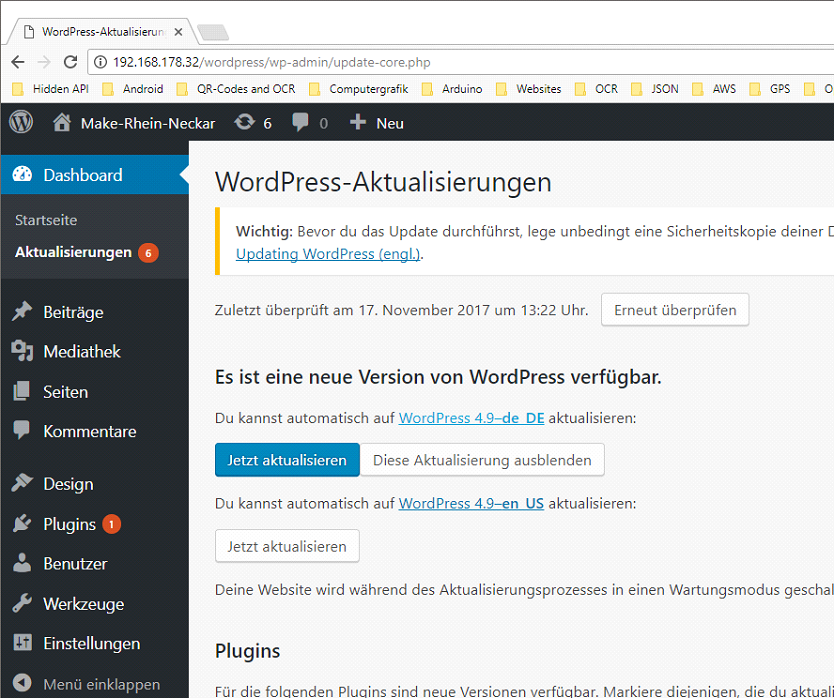Go back using browser back arrow

[18, 62]
